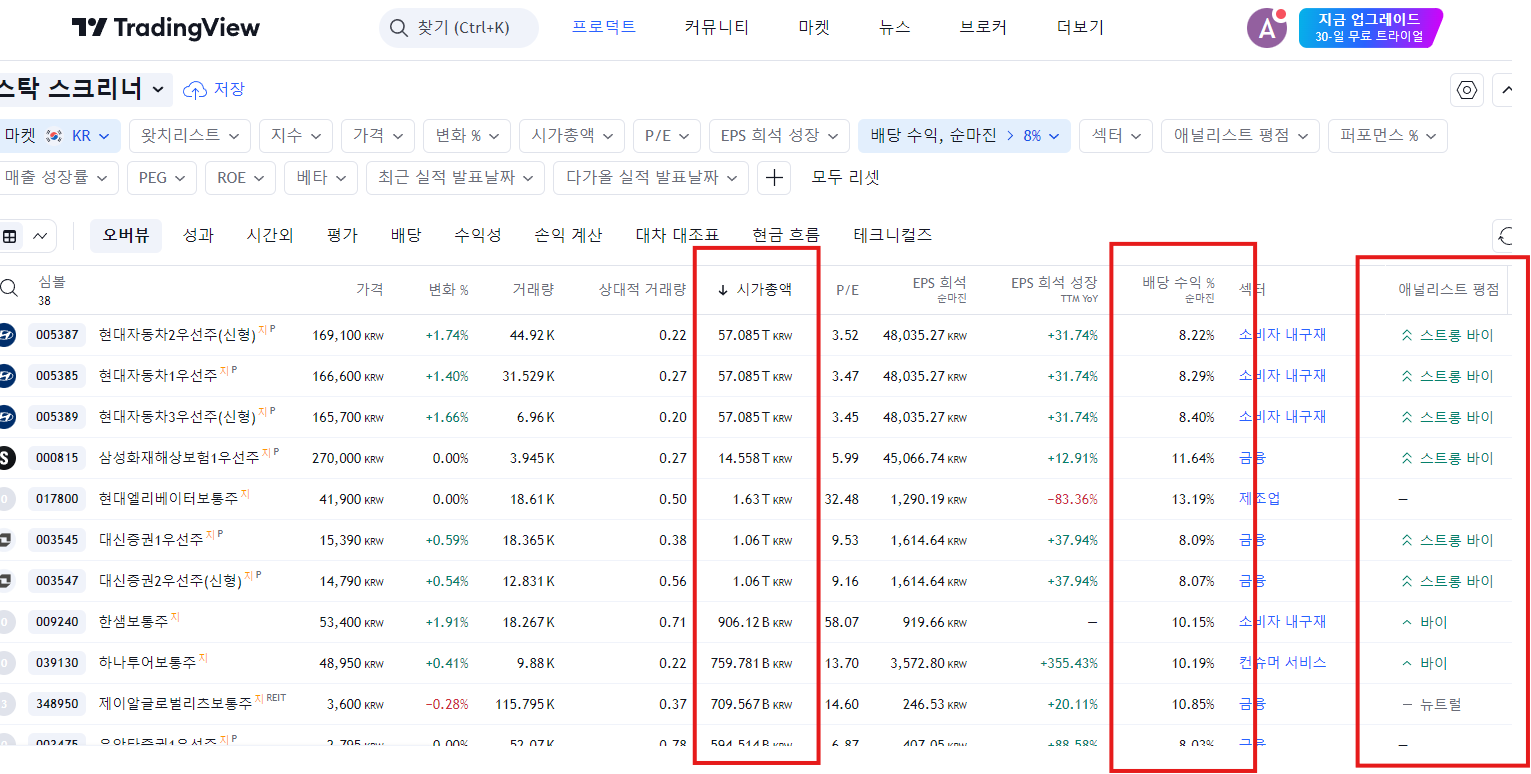Switch to the 대차 대조표 tab
This screenshot has height=774, width=1531.
point(678,236)
